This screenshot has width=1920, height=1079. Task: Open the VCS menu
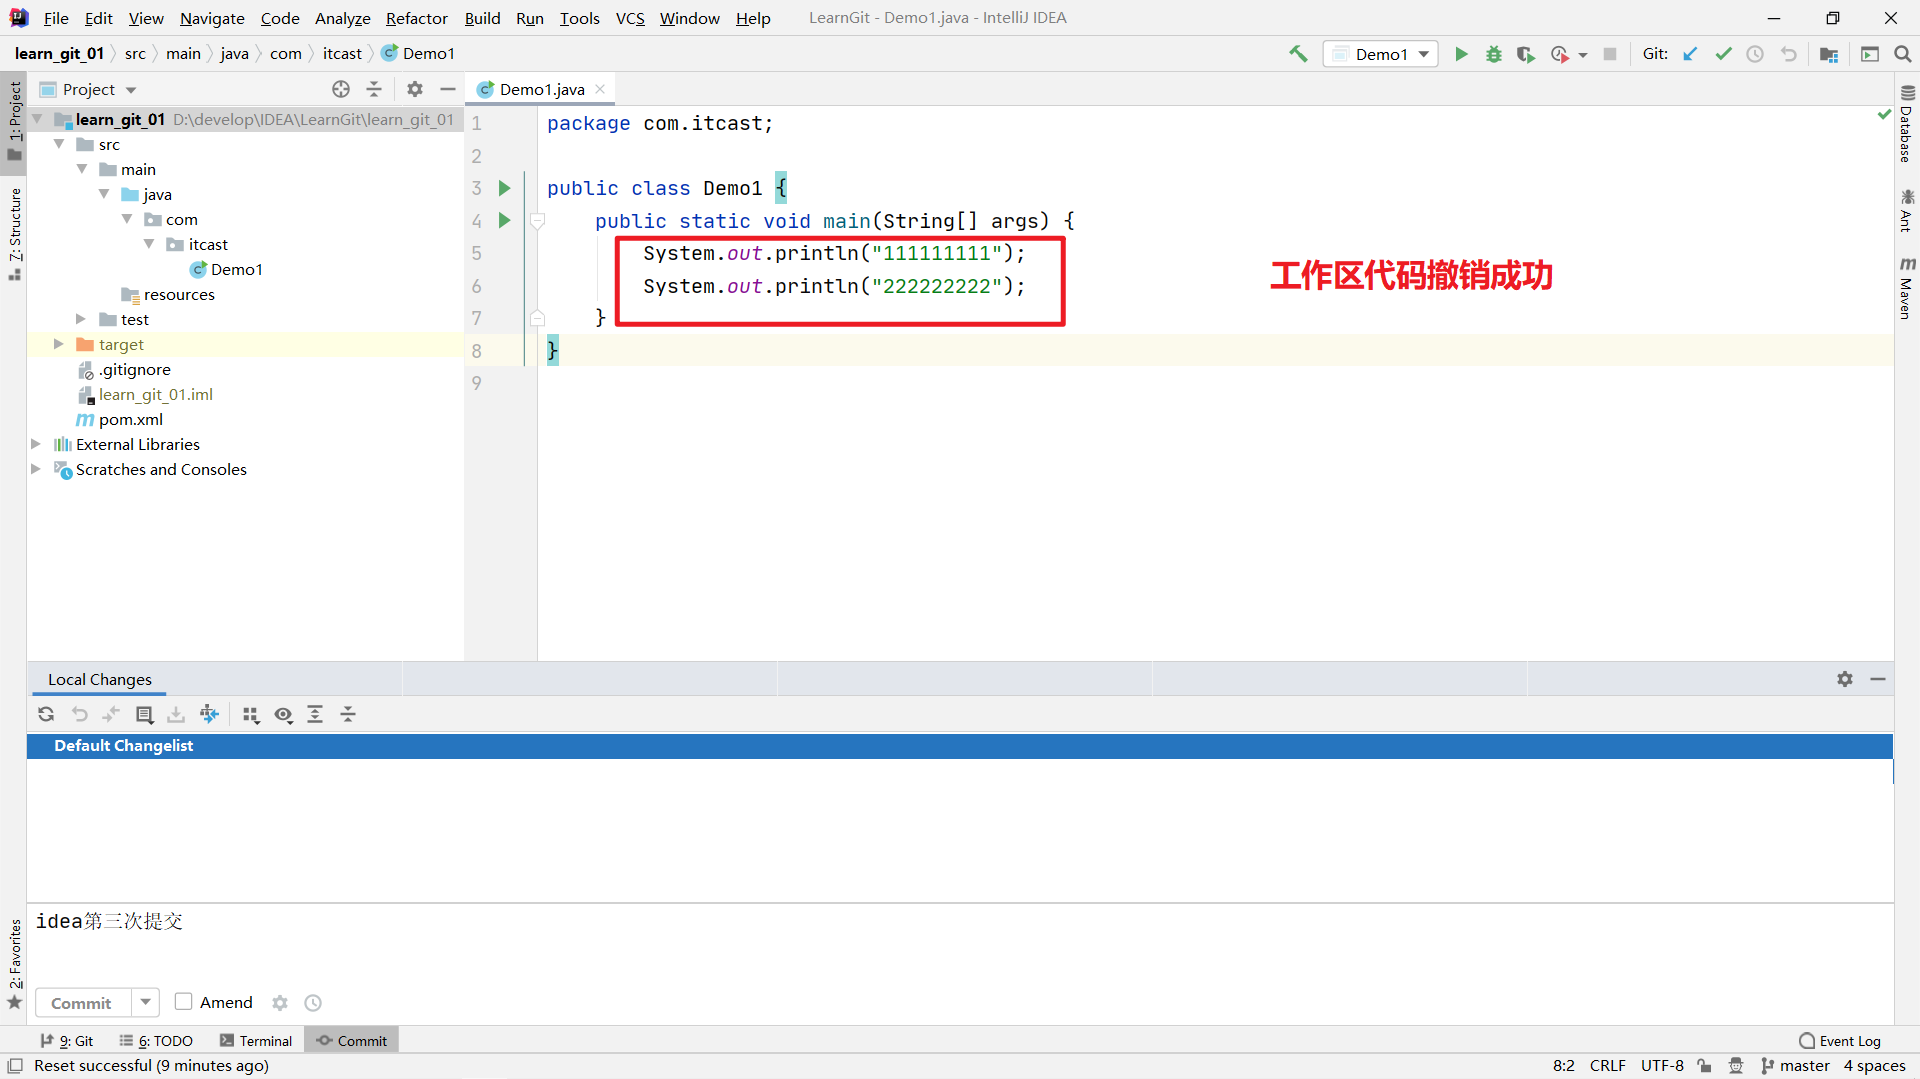(x=630, y=18)
